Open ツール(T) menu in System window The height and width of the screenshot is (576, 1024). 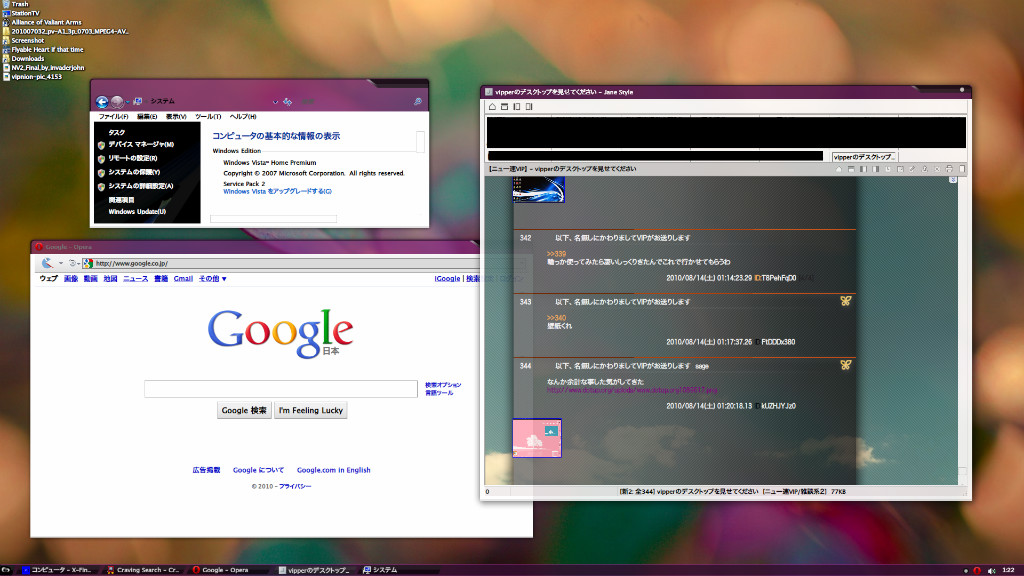(208, 117)
